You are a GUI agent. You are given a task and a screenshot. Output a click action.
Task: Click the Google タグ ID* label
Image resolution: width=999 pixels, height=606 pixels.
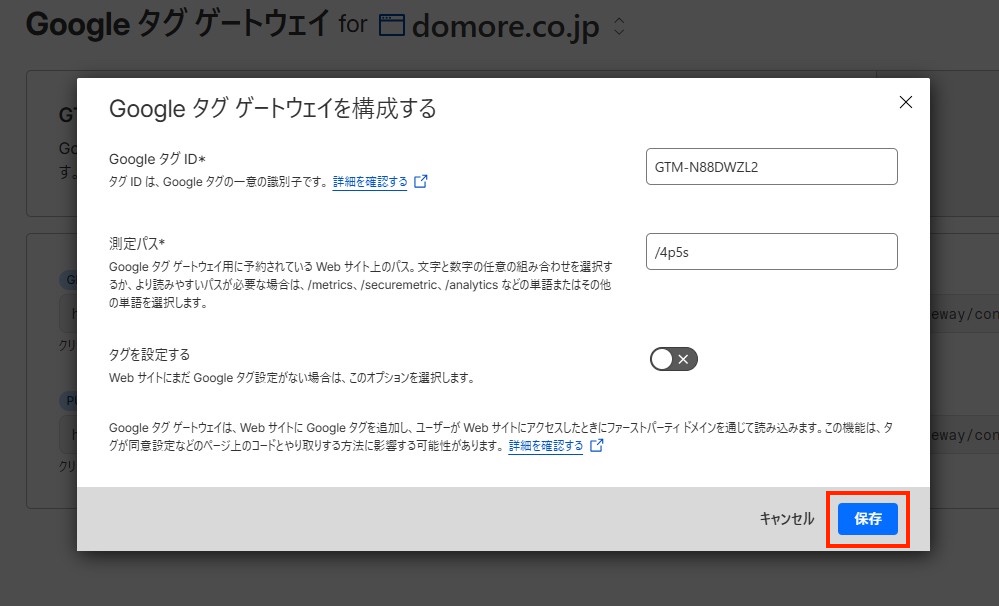click(157, 159)
